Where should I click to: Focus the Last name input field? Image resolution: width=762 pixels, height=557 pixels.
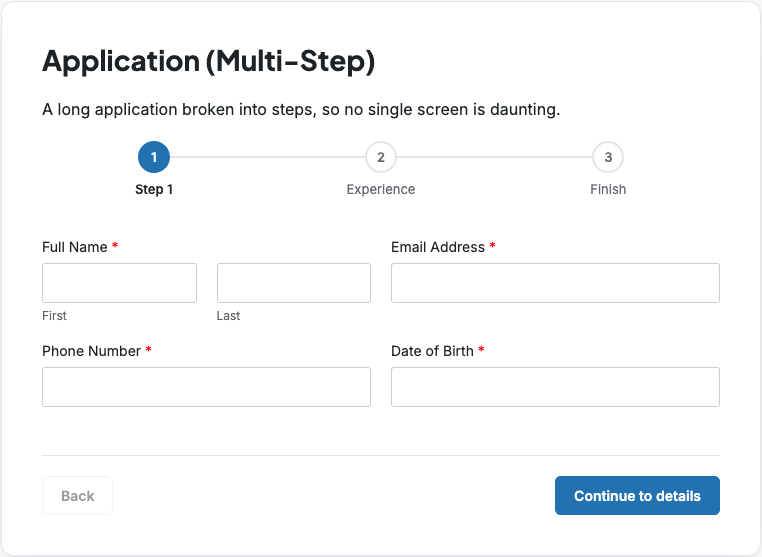(x=294, y=283)
